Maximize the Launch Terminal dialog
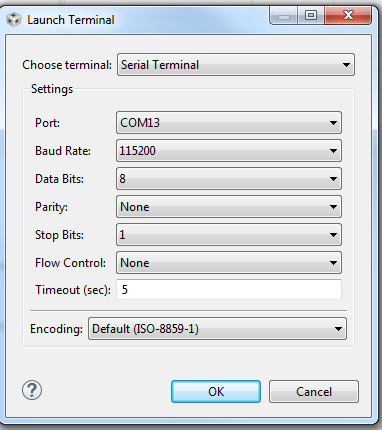 (311, 16)
